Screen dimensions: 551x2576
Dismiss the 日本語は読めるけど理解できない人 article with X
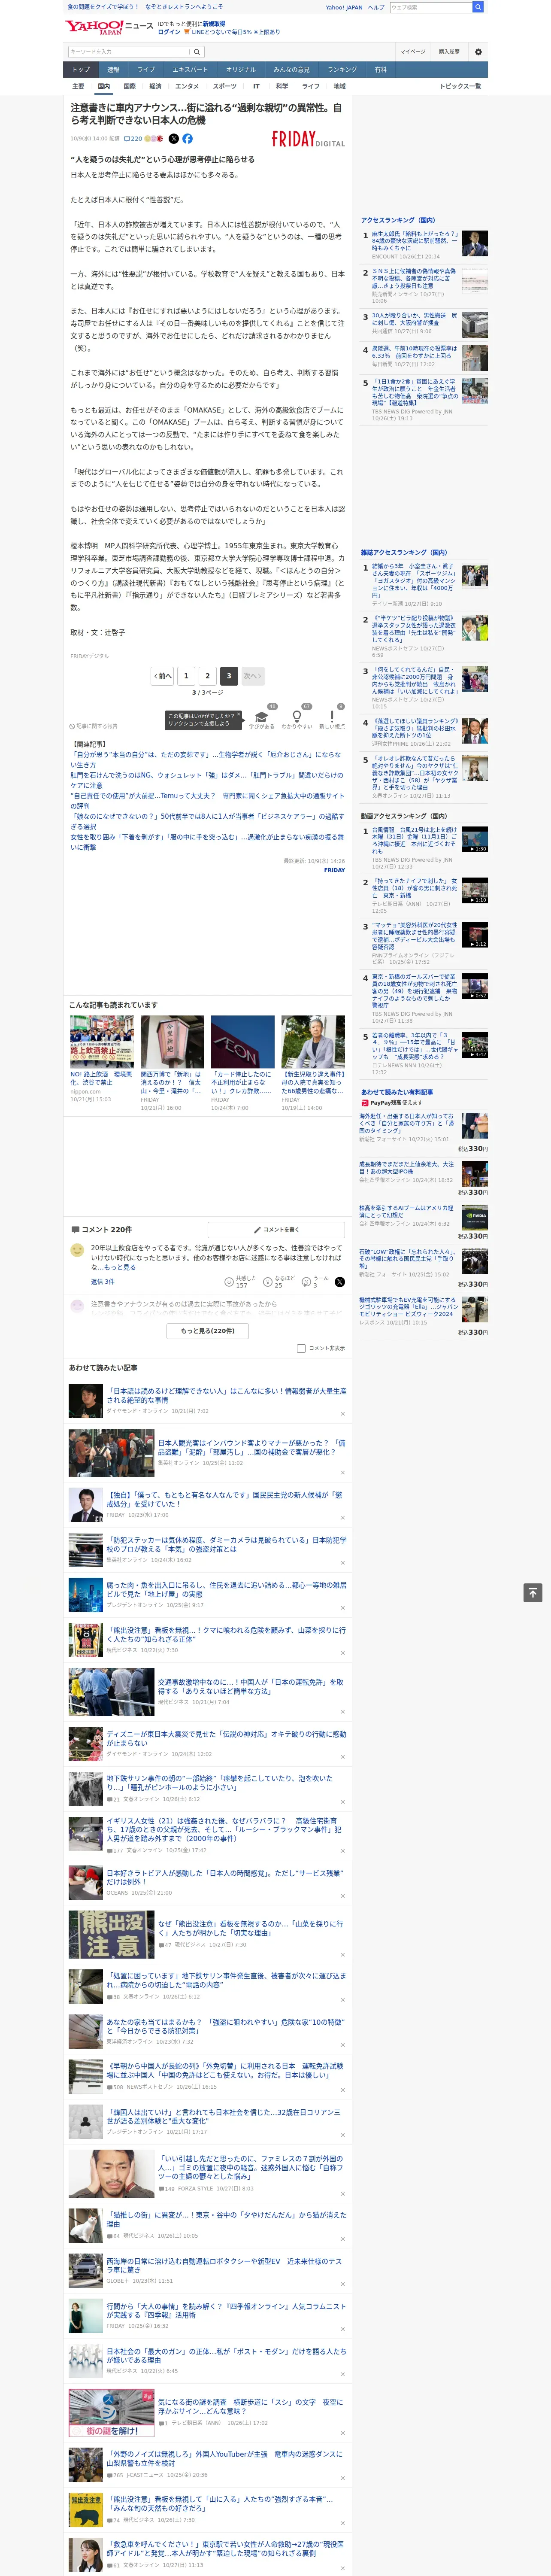[342, 1414]
